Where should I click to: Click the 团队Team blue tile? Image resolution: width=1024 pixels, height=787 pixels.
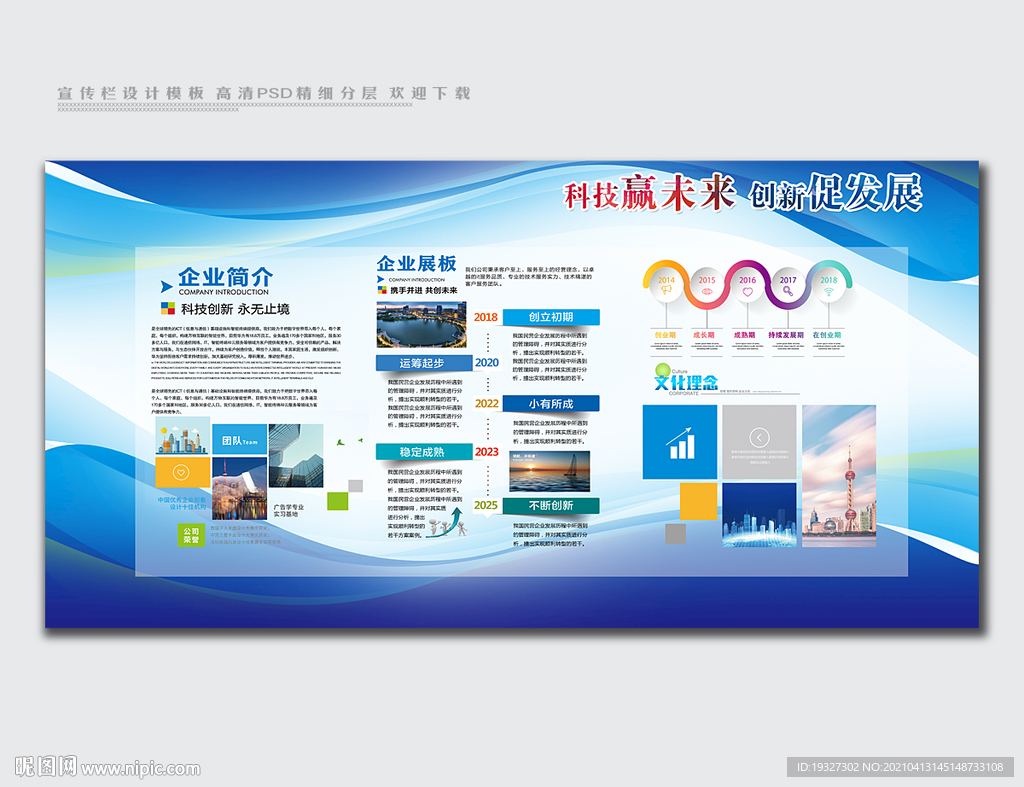(x=240, y=440)
